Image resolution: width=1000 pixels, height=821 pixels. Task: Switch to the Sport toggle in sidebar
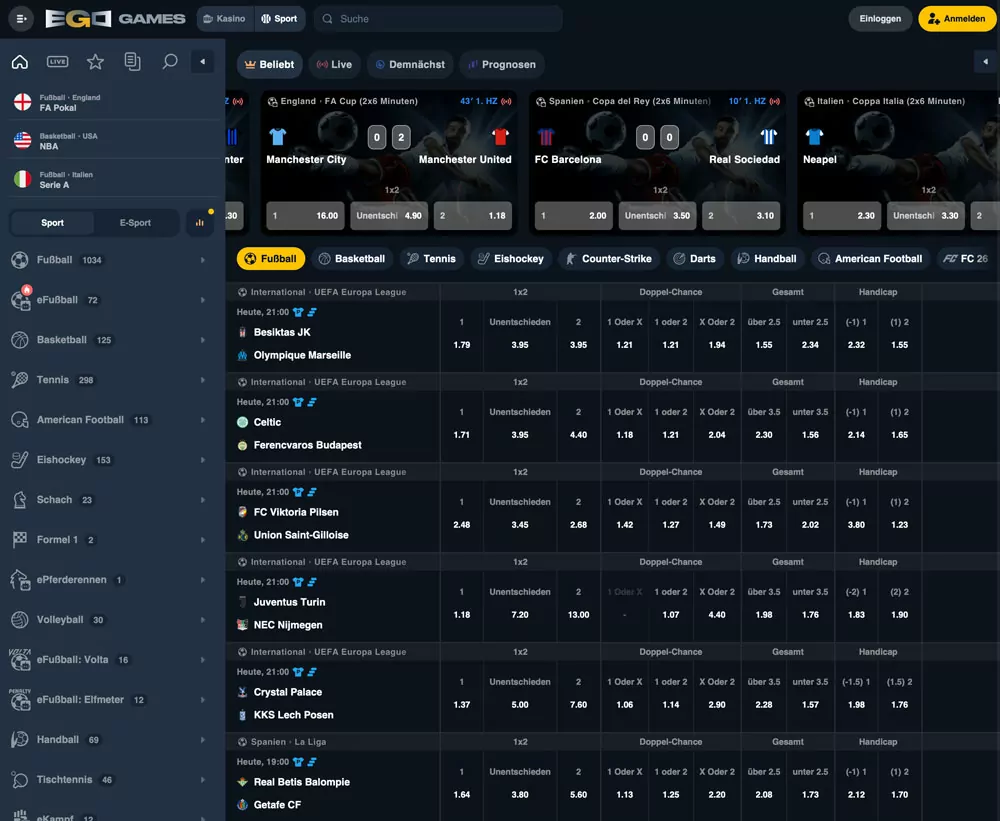click(52, 223)
